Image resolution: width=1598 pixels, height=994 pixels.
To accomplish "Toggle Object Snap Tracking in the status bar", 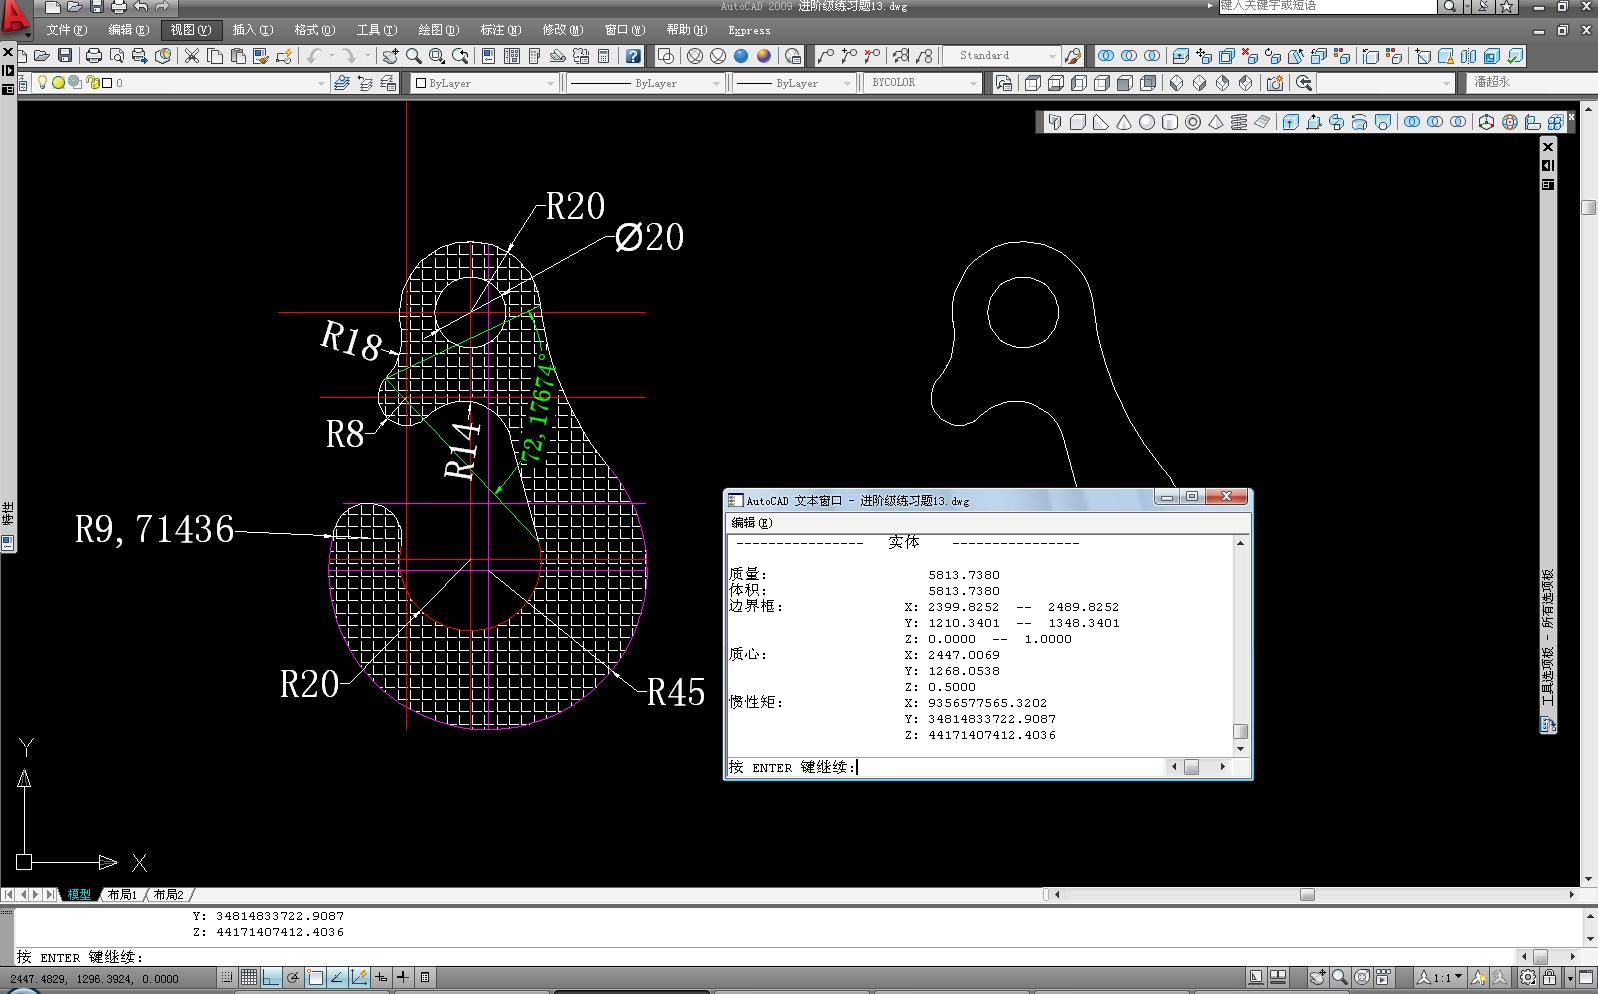I will click(337, 977).
